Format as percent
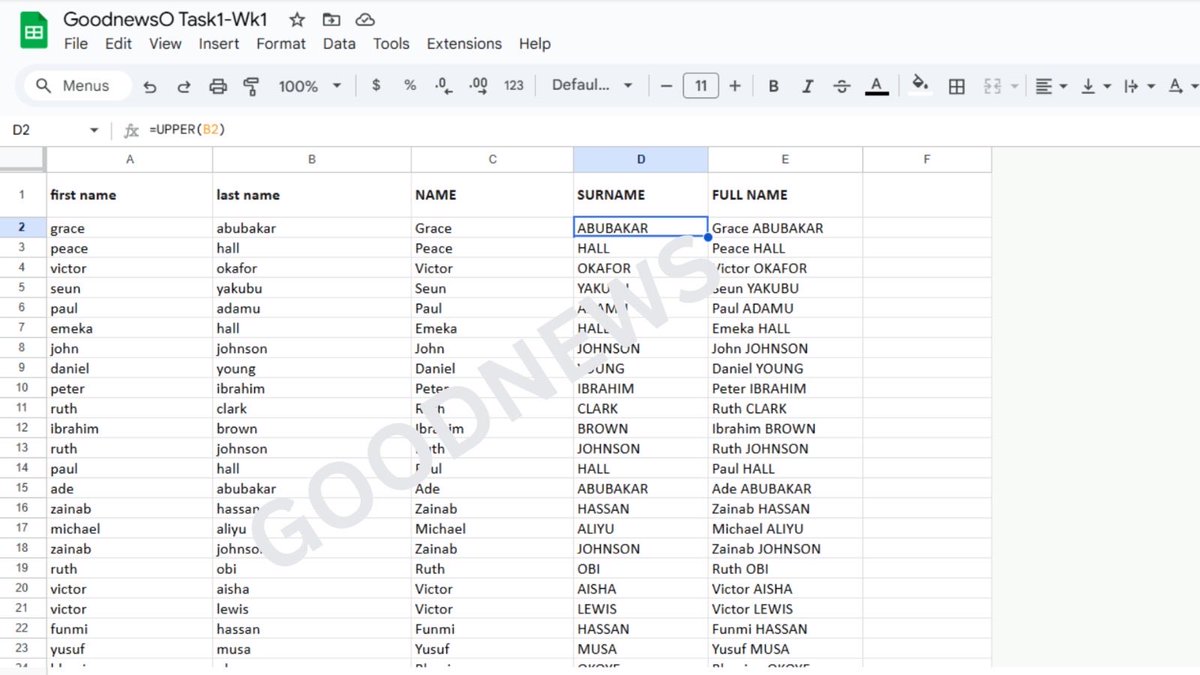 tap(410, 86)
